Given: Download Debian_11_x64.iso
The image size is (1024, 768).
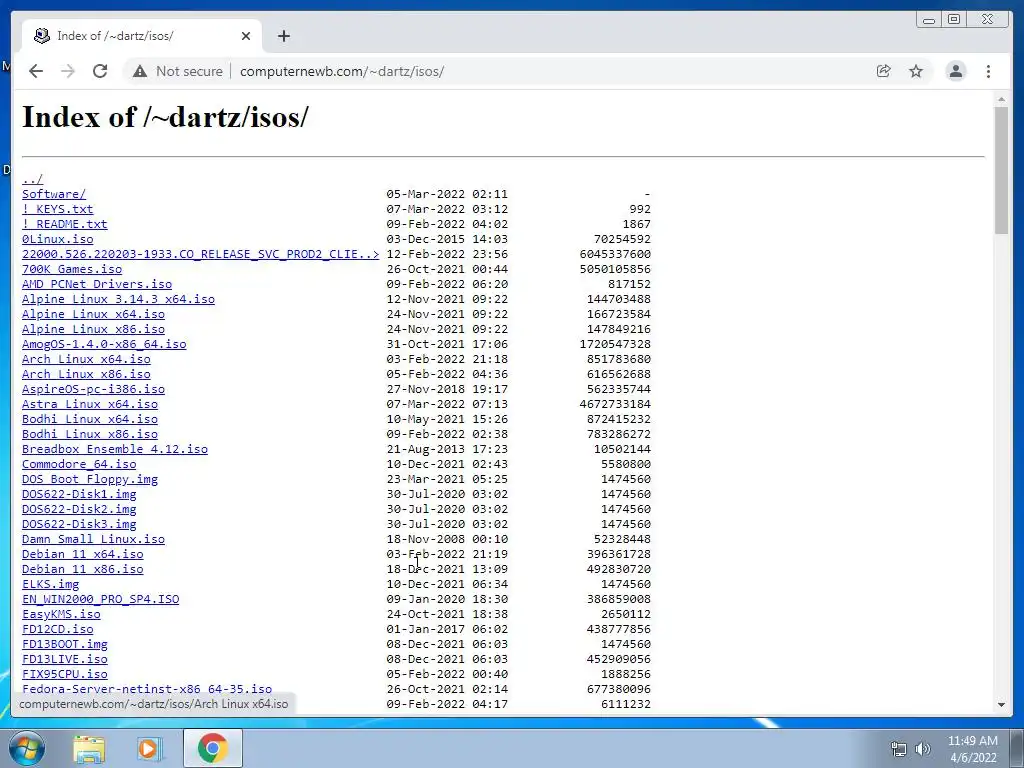Looking at the screenshot, I should [x=82, y=554].
